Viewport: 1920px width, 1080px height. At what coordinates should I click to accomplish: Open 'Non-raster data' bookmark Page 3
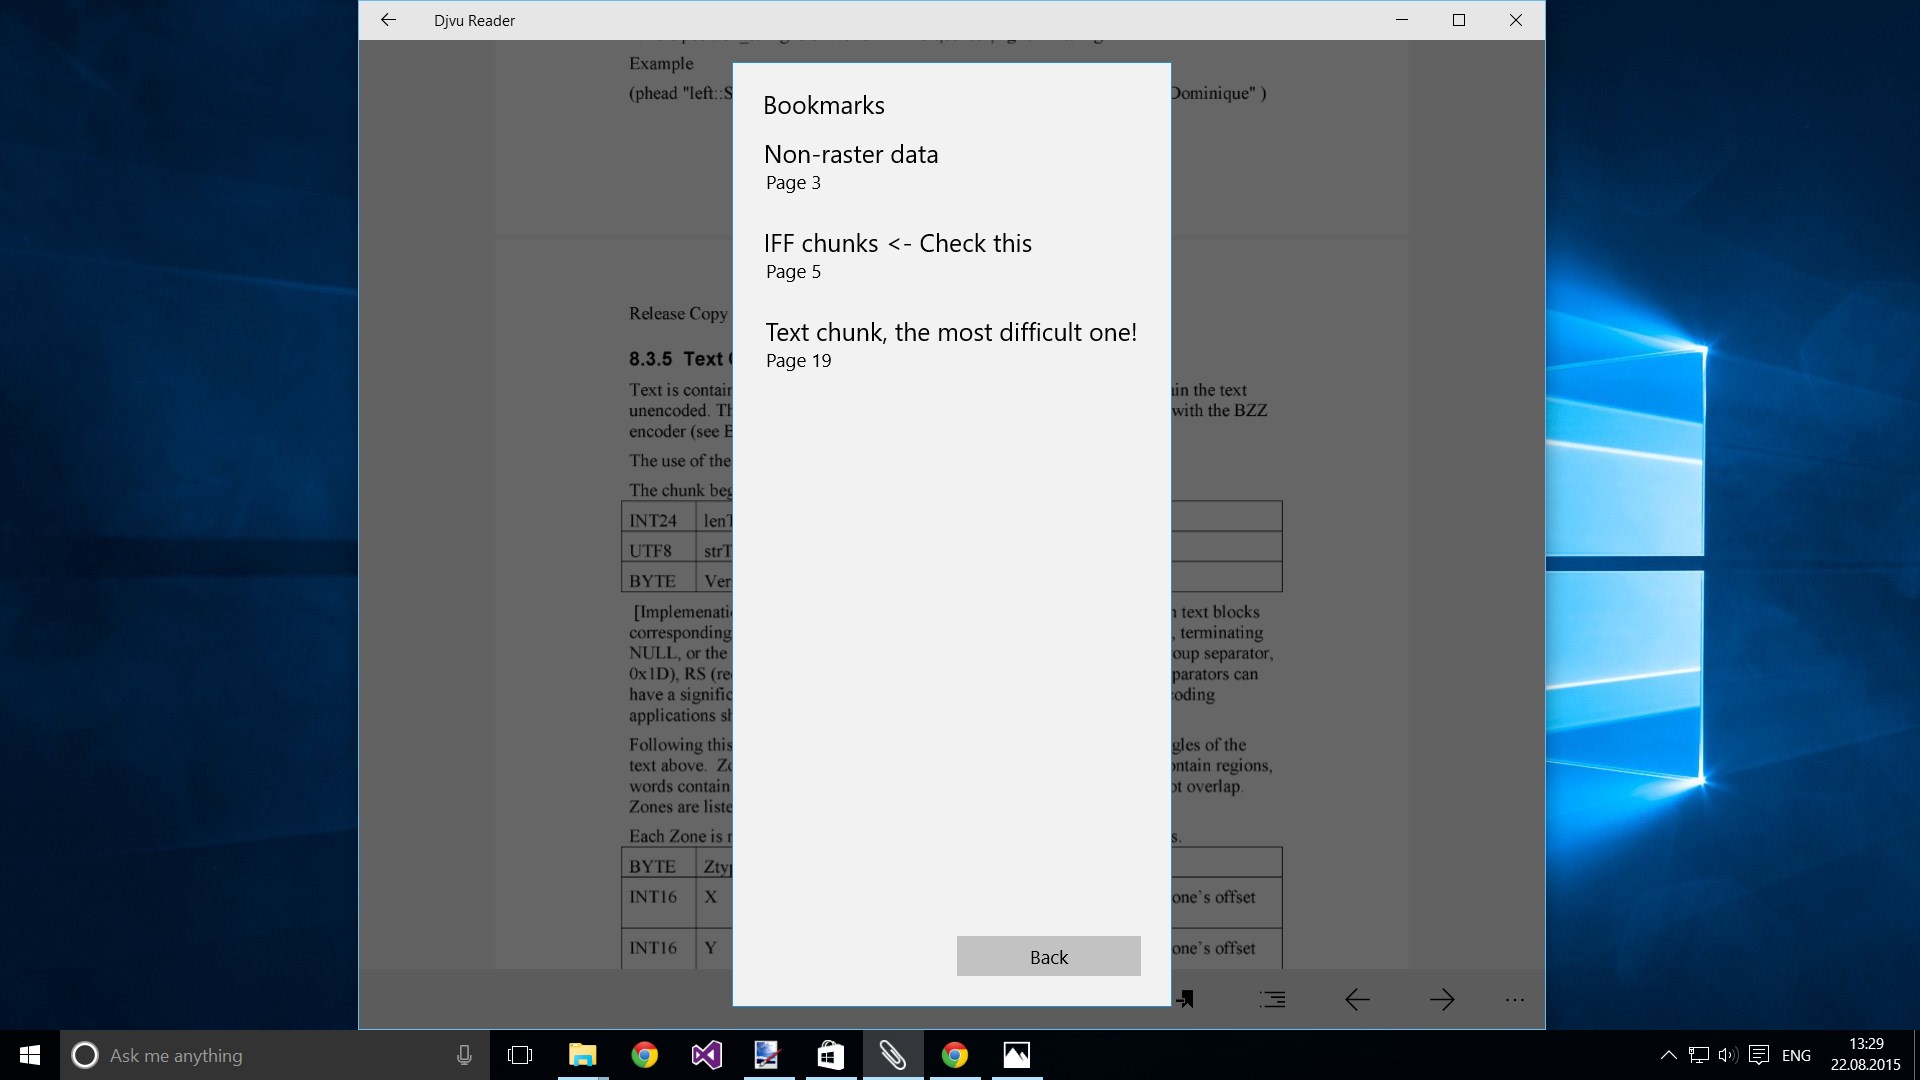tap(851, 165)
